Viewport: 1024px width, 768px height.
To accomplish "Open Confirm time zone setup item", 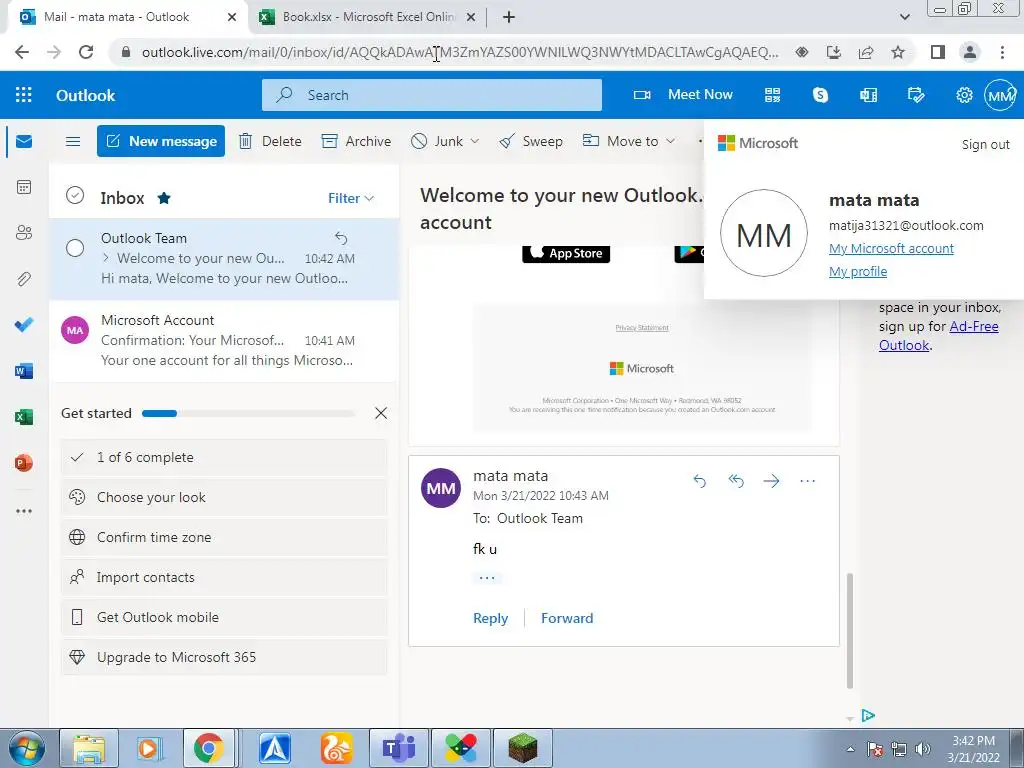I will pyautogui.click(x=224, y=537).
